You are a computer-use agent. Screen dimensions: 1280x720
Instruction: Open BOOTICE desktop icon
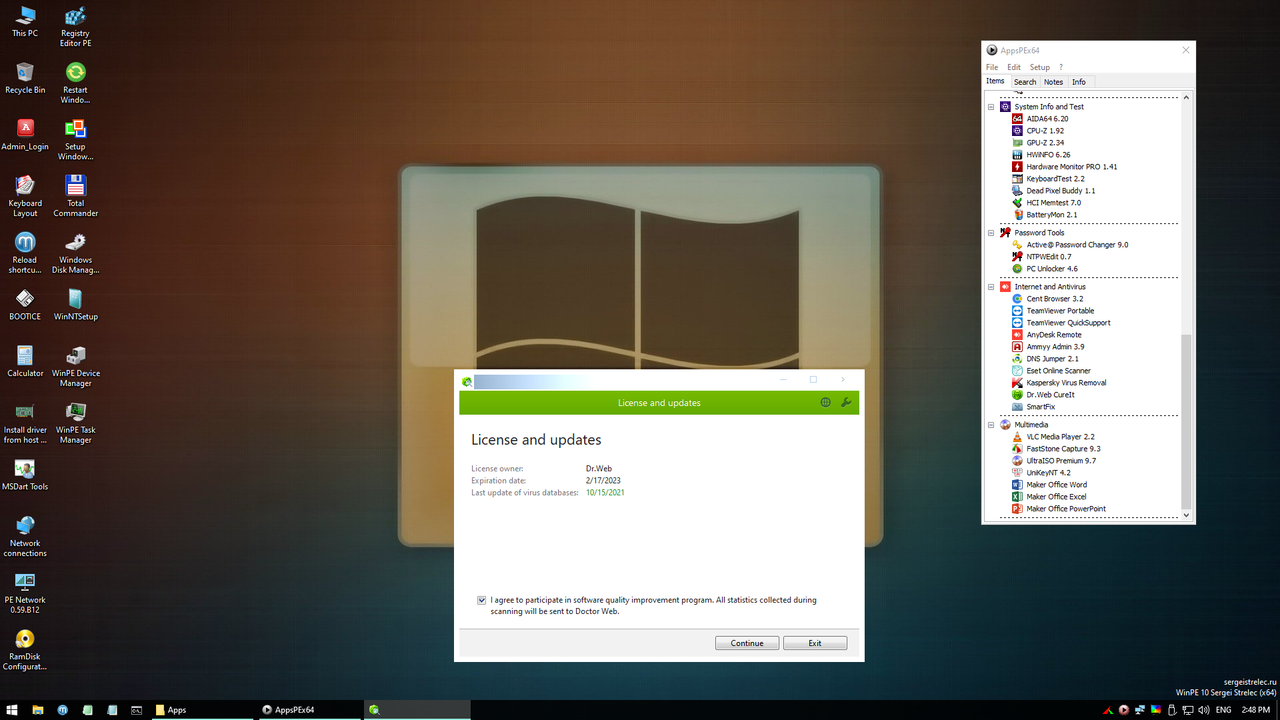tap(25, 304)
